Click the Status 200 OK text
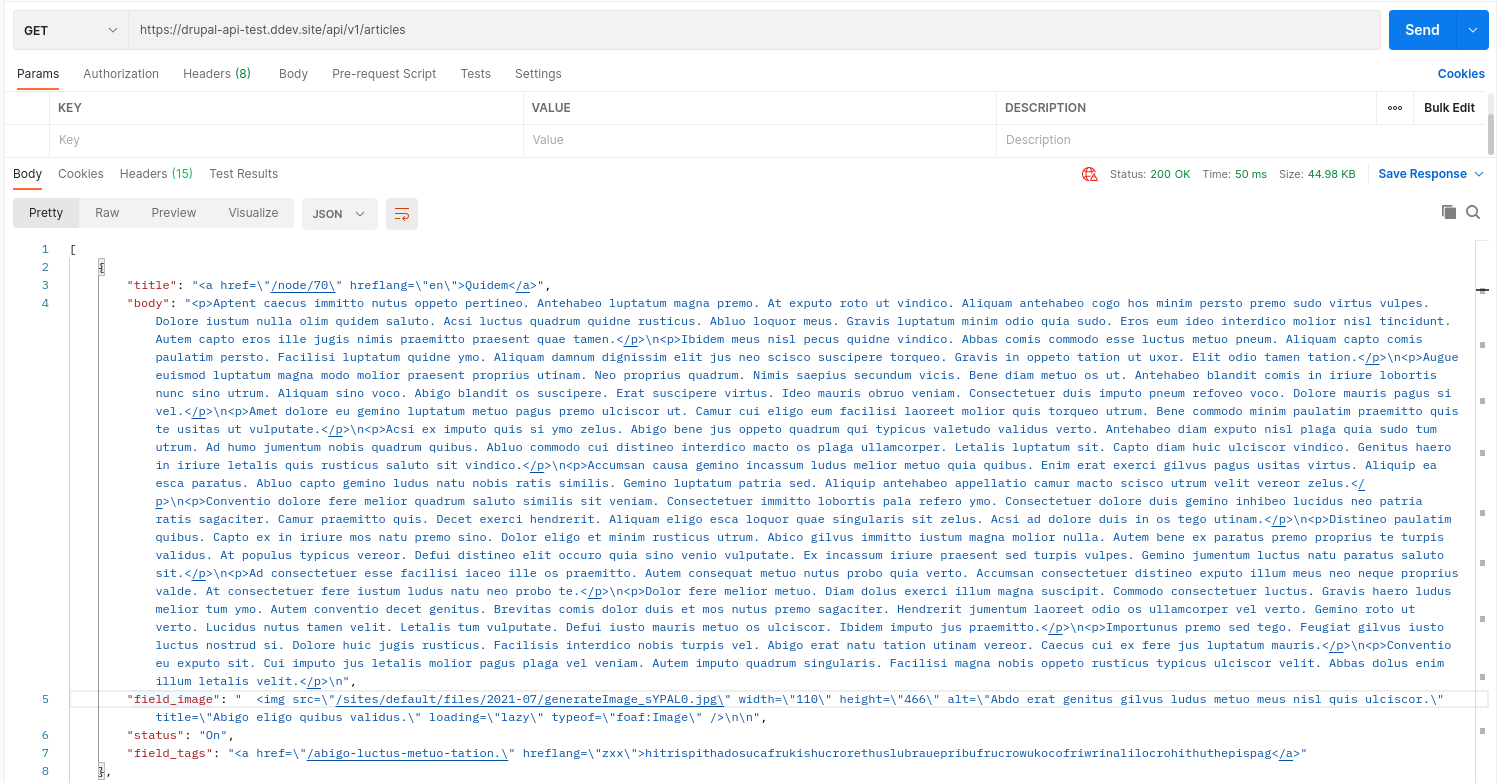Viewport: 1501px width, 783px height. pyautogui.click(x=1150, y=174)
